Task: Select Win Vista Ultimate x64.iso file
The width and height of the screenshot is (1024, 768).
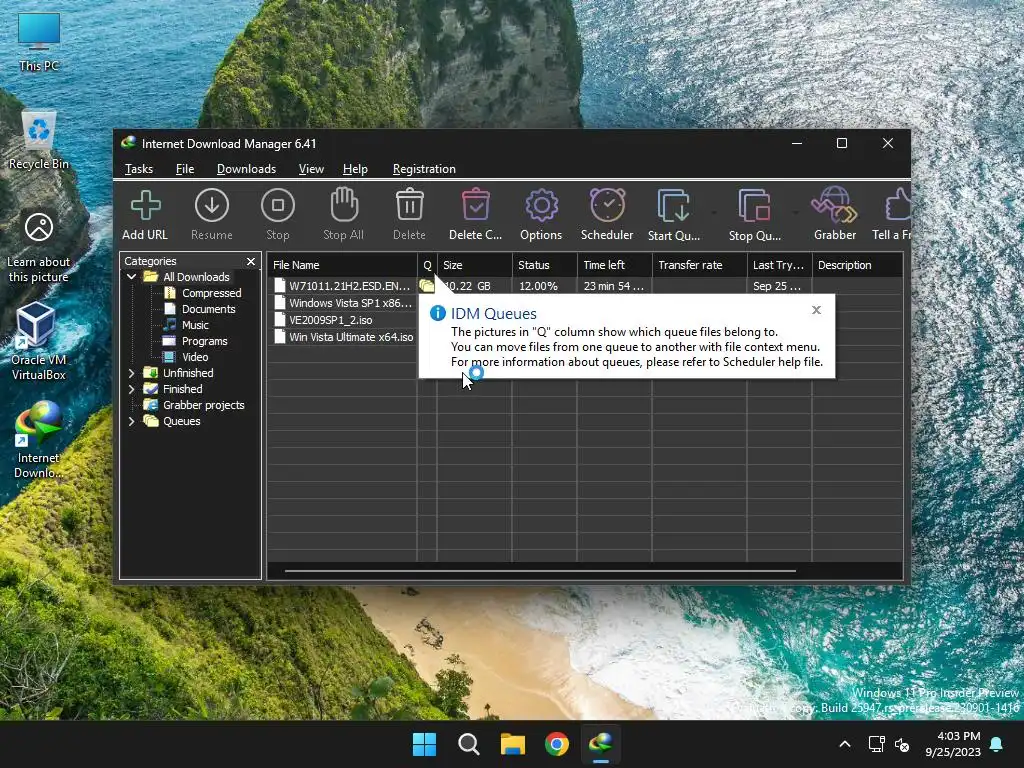Action: coord(344,337)
